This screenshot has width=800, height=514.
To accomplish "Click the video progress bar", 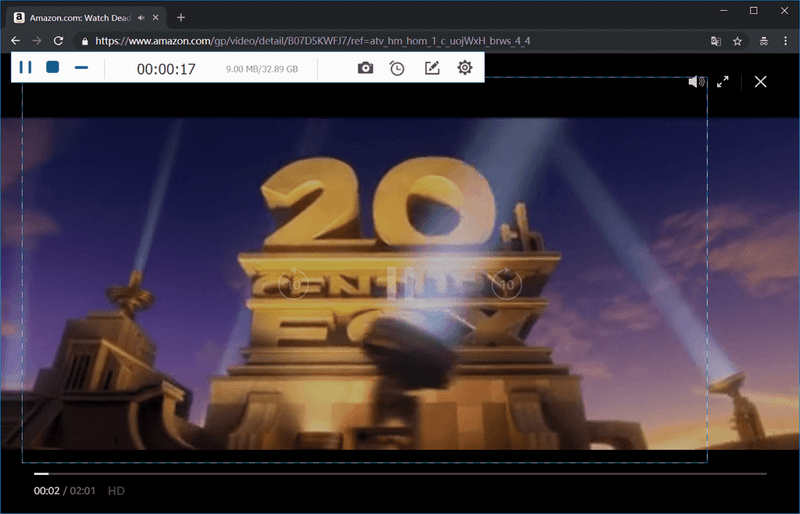I will click(x=400, y=473).
